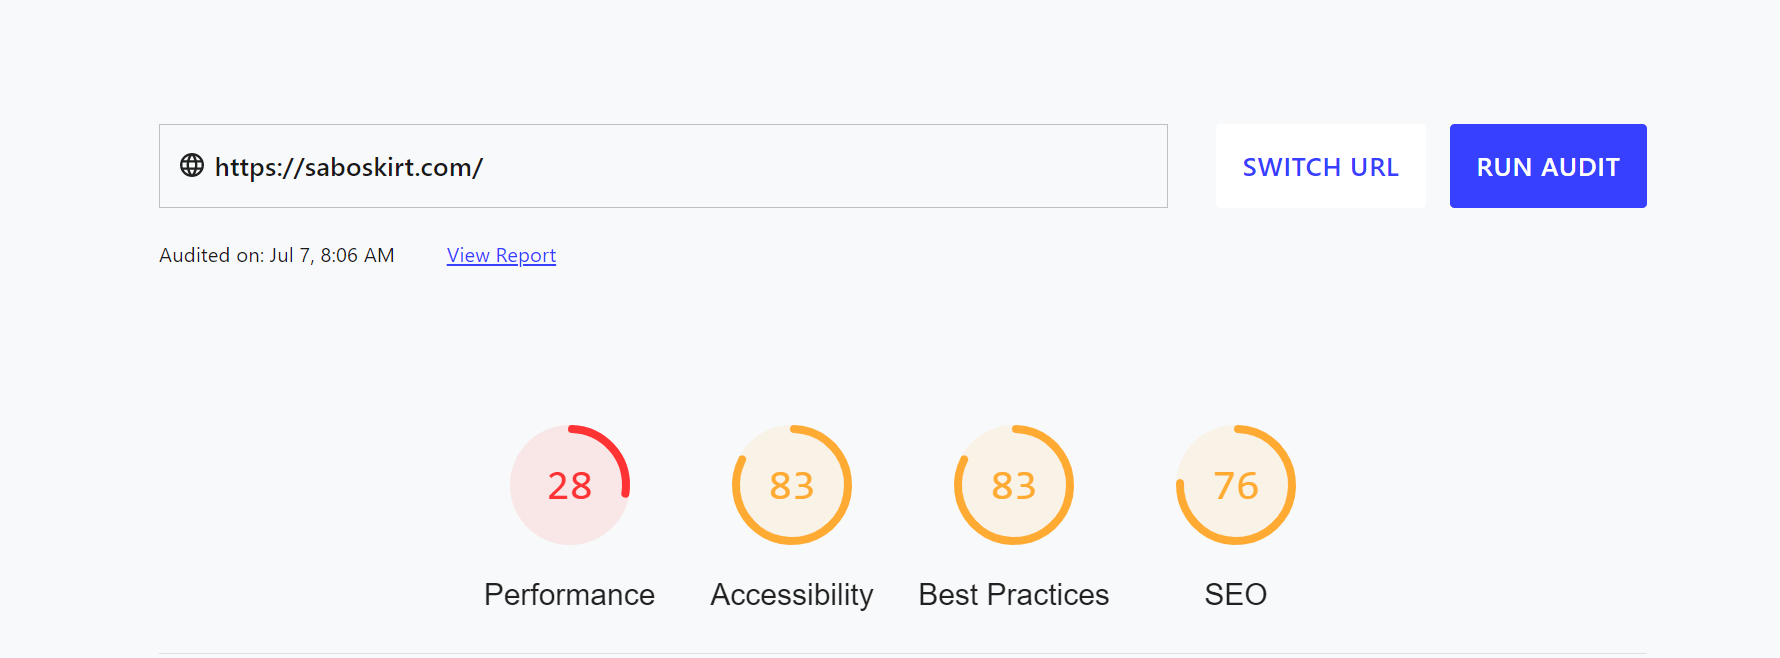Image resolution: width=1780 pixels, height=658 pixels.
Task: Click the horizontal divider below the scores
Action: tap(902, 653)
